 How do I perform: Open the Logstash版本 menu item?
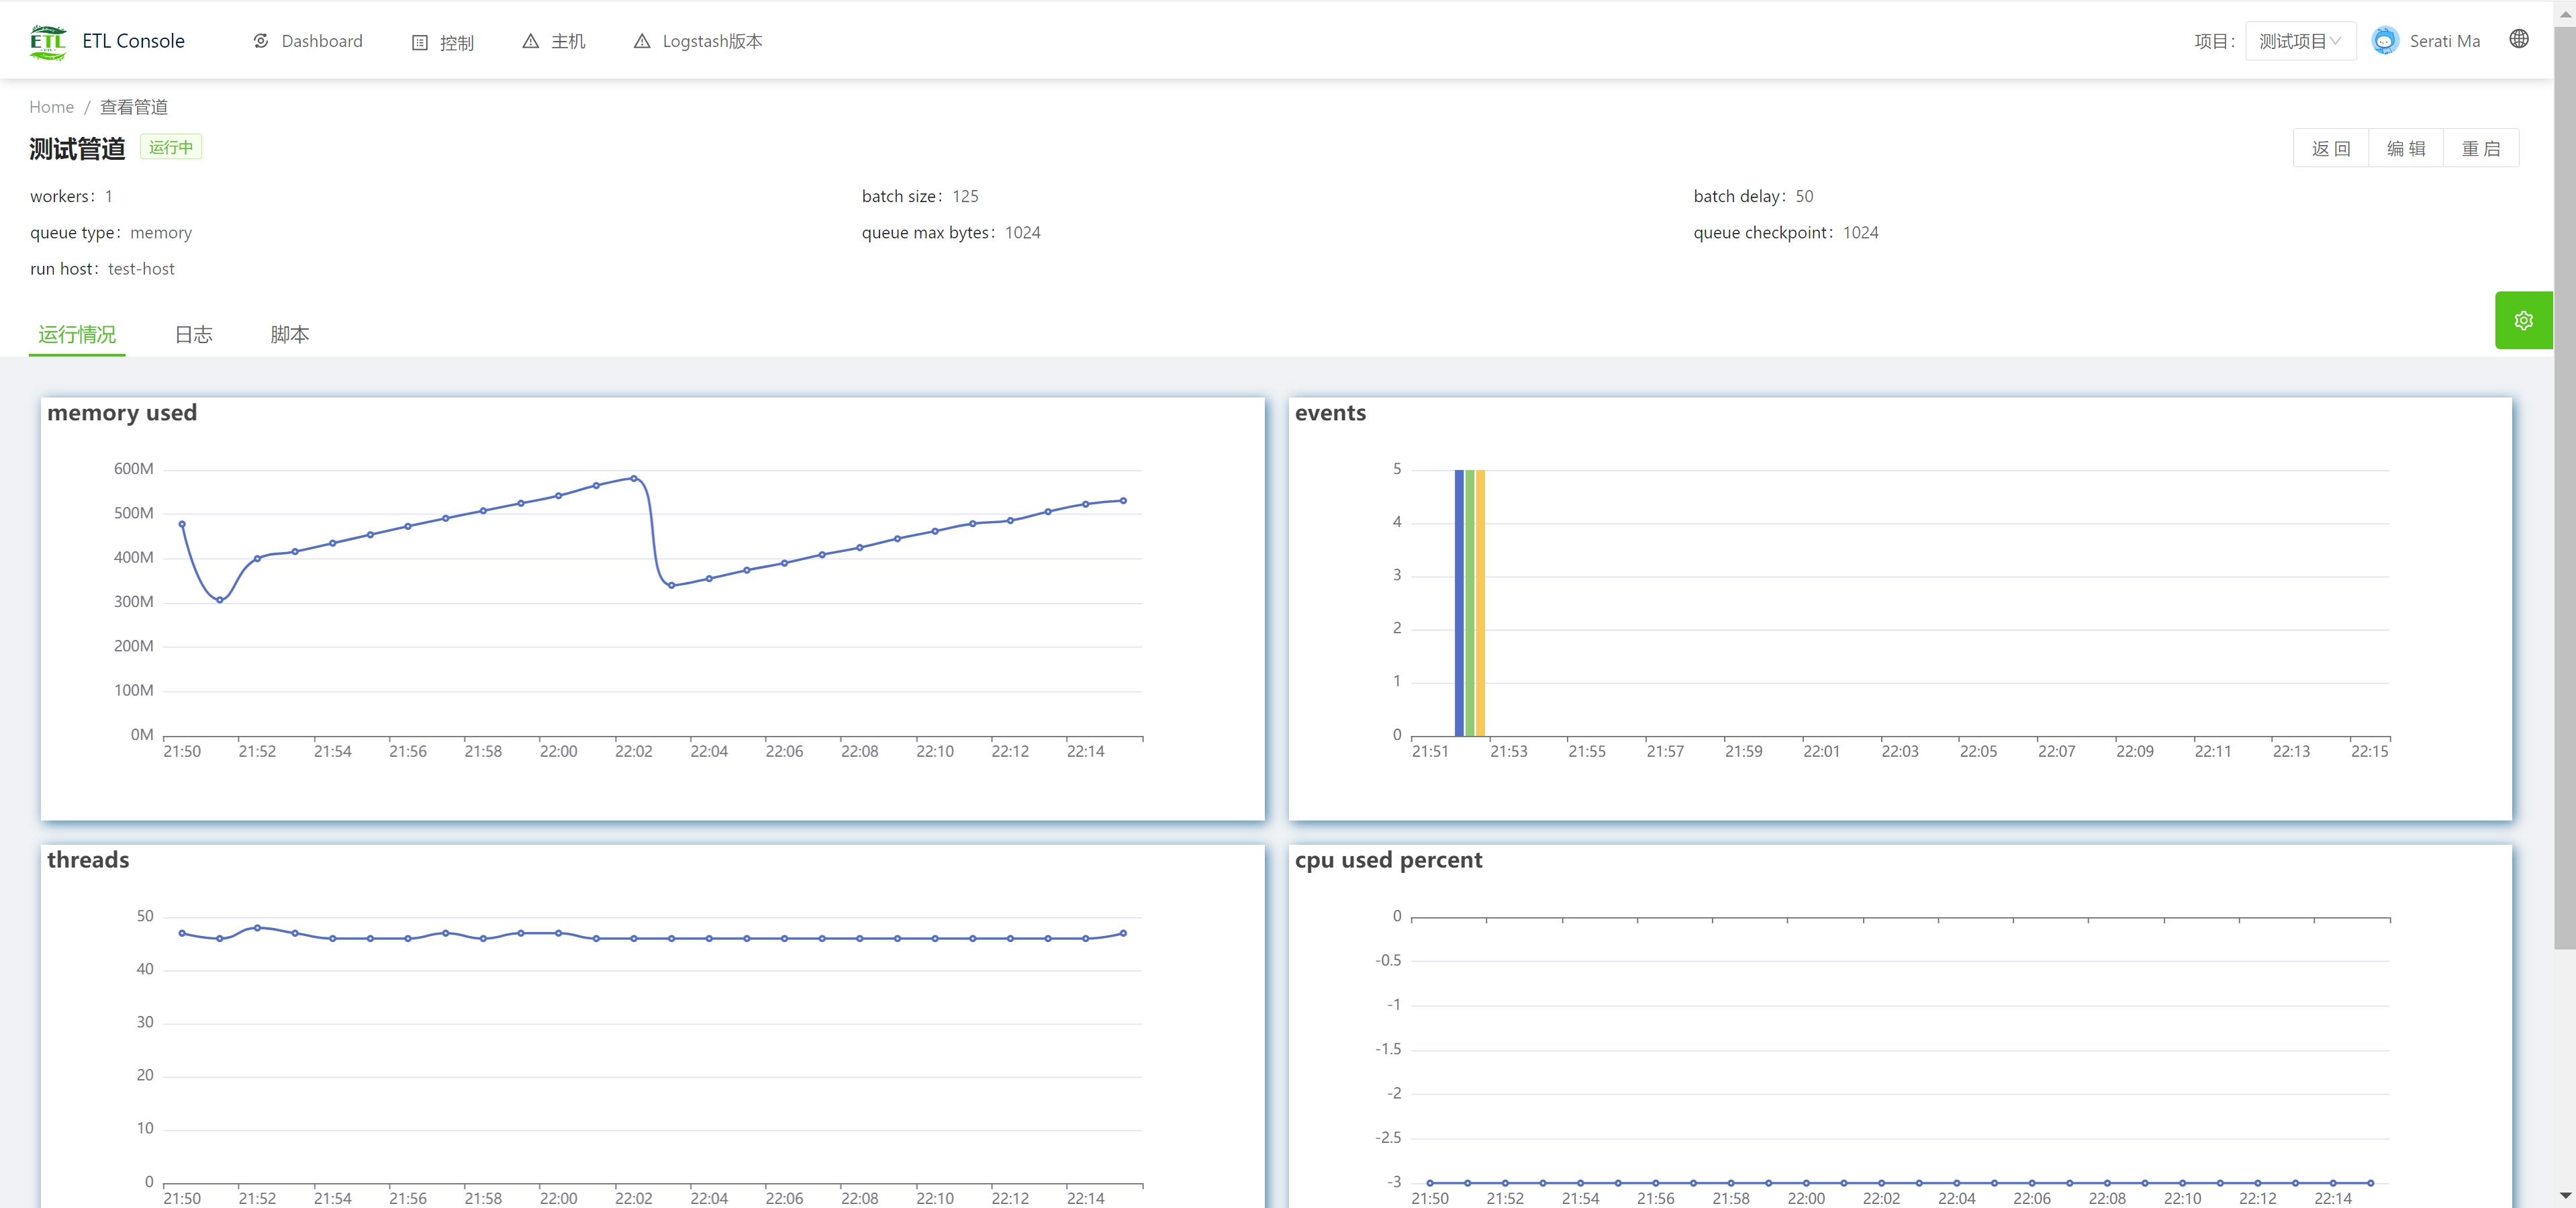698,41
